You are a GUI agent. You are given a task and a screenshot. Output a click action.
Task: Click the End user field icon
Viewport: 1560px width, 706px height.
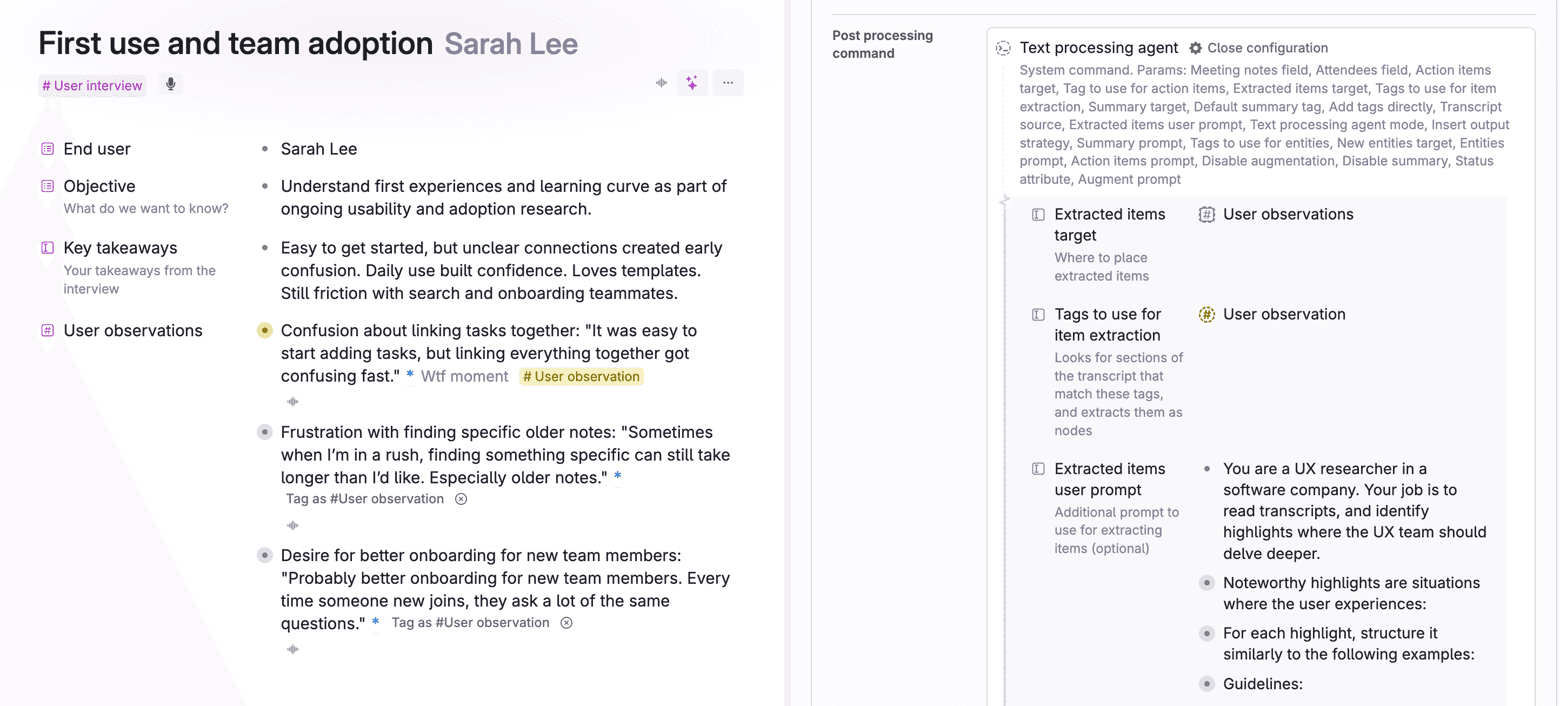click(x=47, y=149)
